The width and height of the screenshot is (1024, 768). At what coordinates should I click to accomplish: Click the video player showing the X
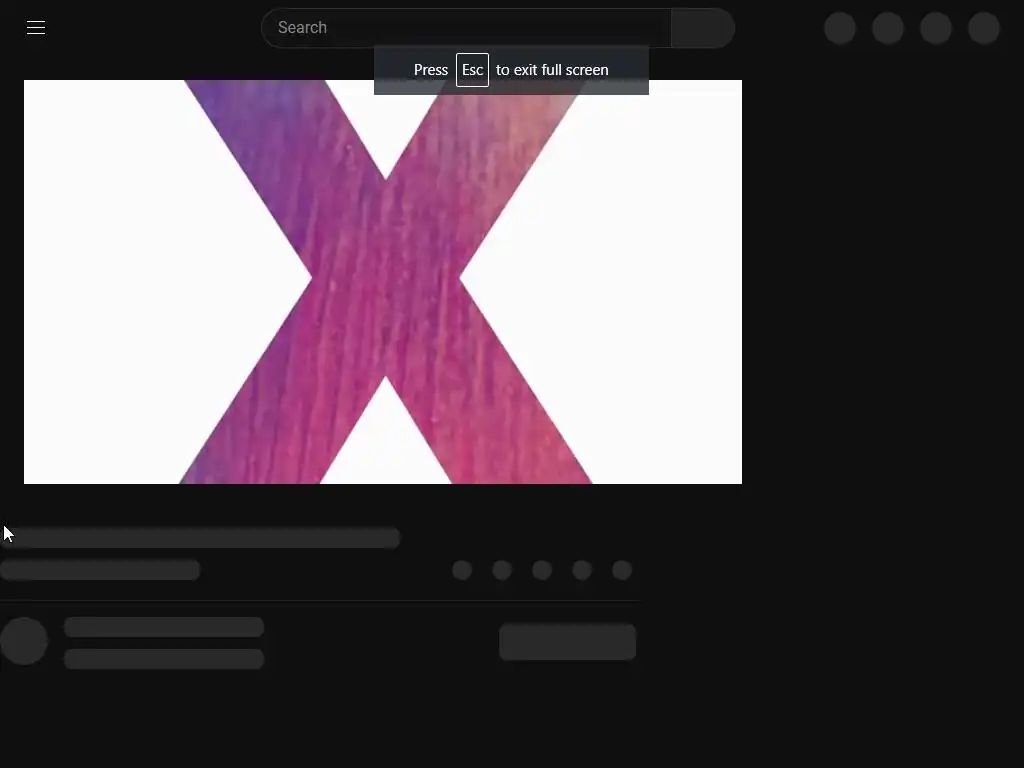point(383,282)
